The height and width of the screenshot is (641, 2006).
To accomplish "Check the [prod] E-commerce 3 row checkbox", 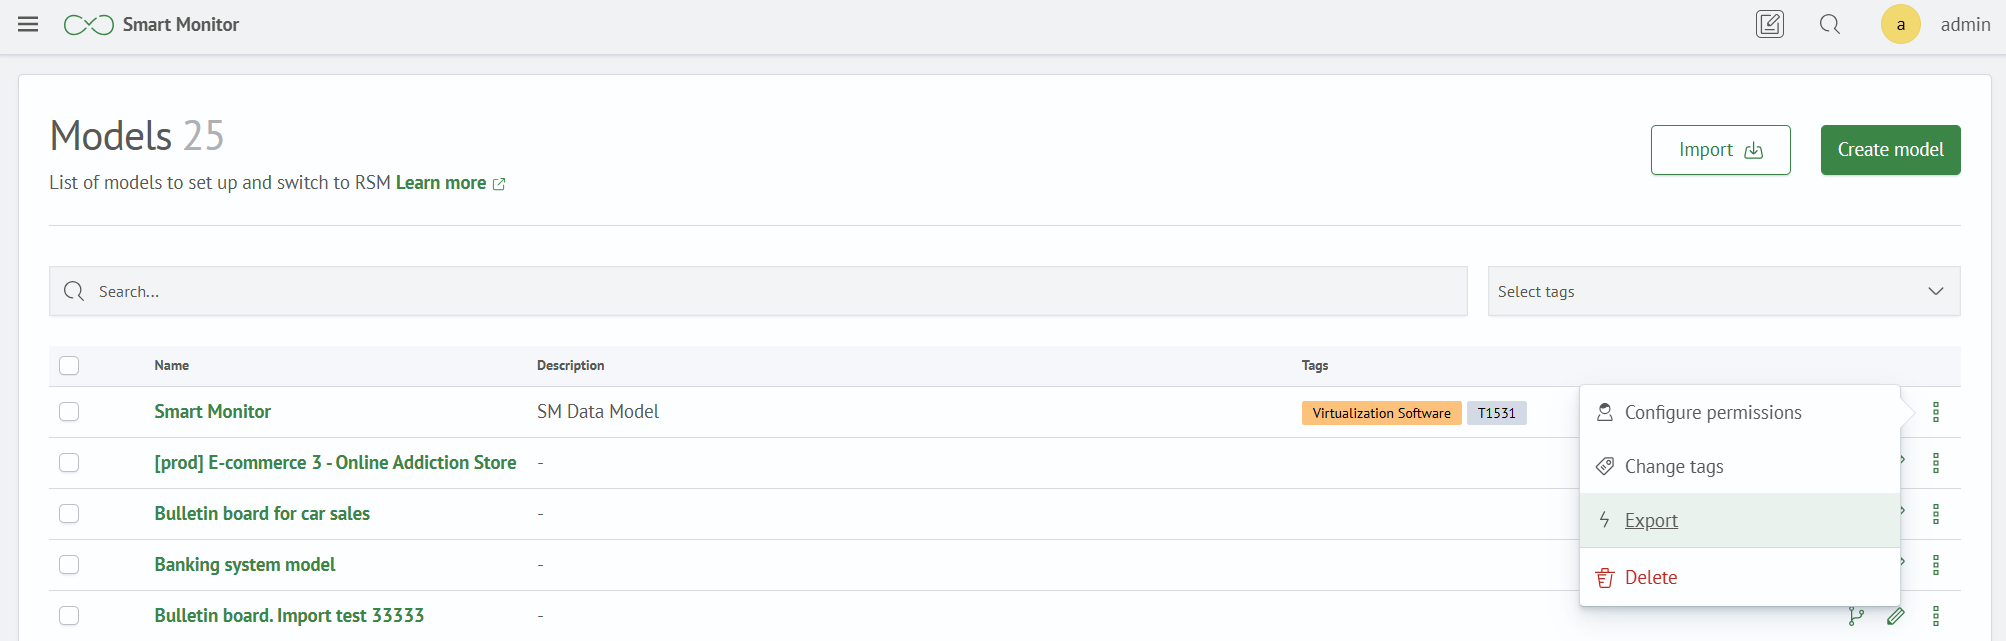I will 69,463.
